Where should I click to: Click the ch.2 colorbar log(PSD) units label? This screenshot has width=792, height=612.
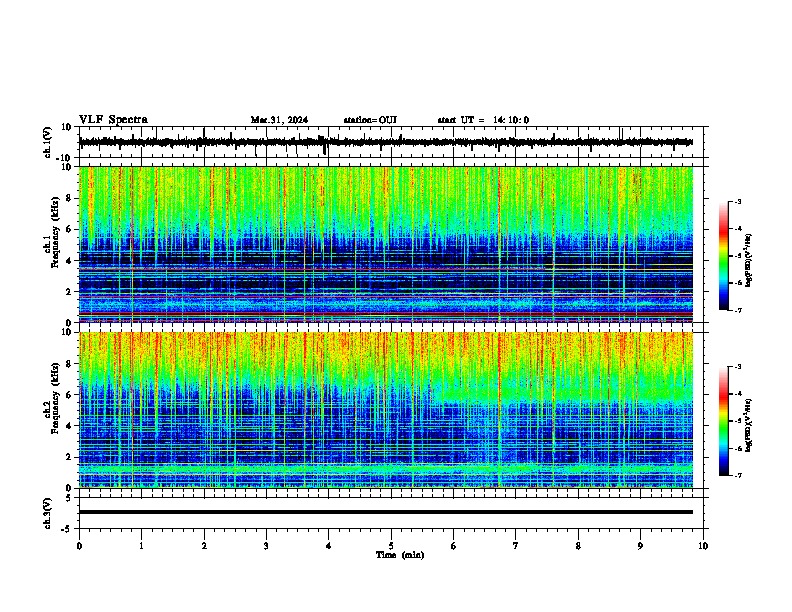tap(749, 425)
